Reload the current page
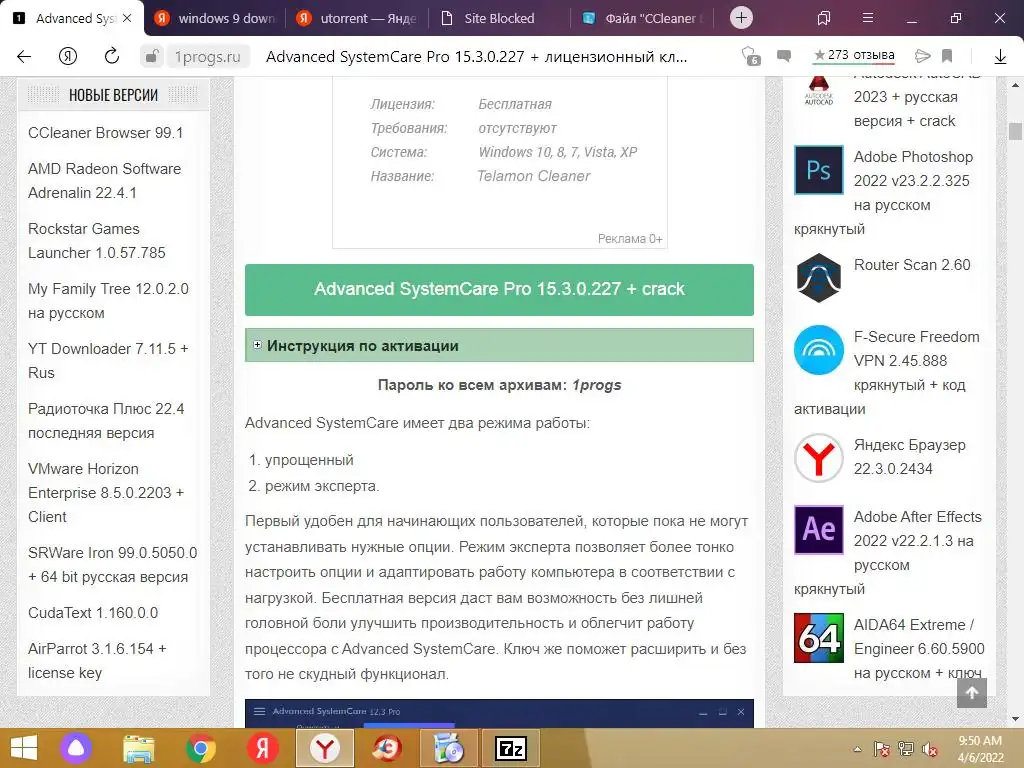Image resolution: width=1024 pixels, height=768 pixels. click(112, 56)
